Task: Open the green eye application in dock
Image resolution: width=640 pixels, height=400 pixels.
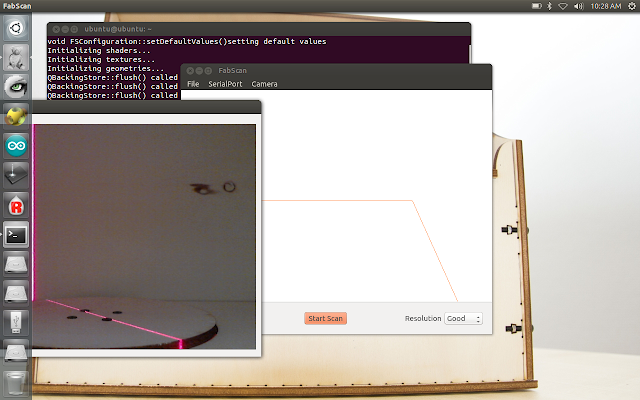Action: coord(16,87)
